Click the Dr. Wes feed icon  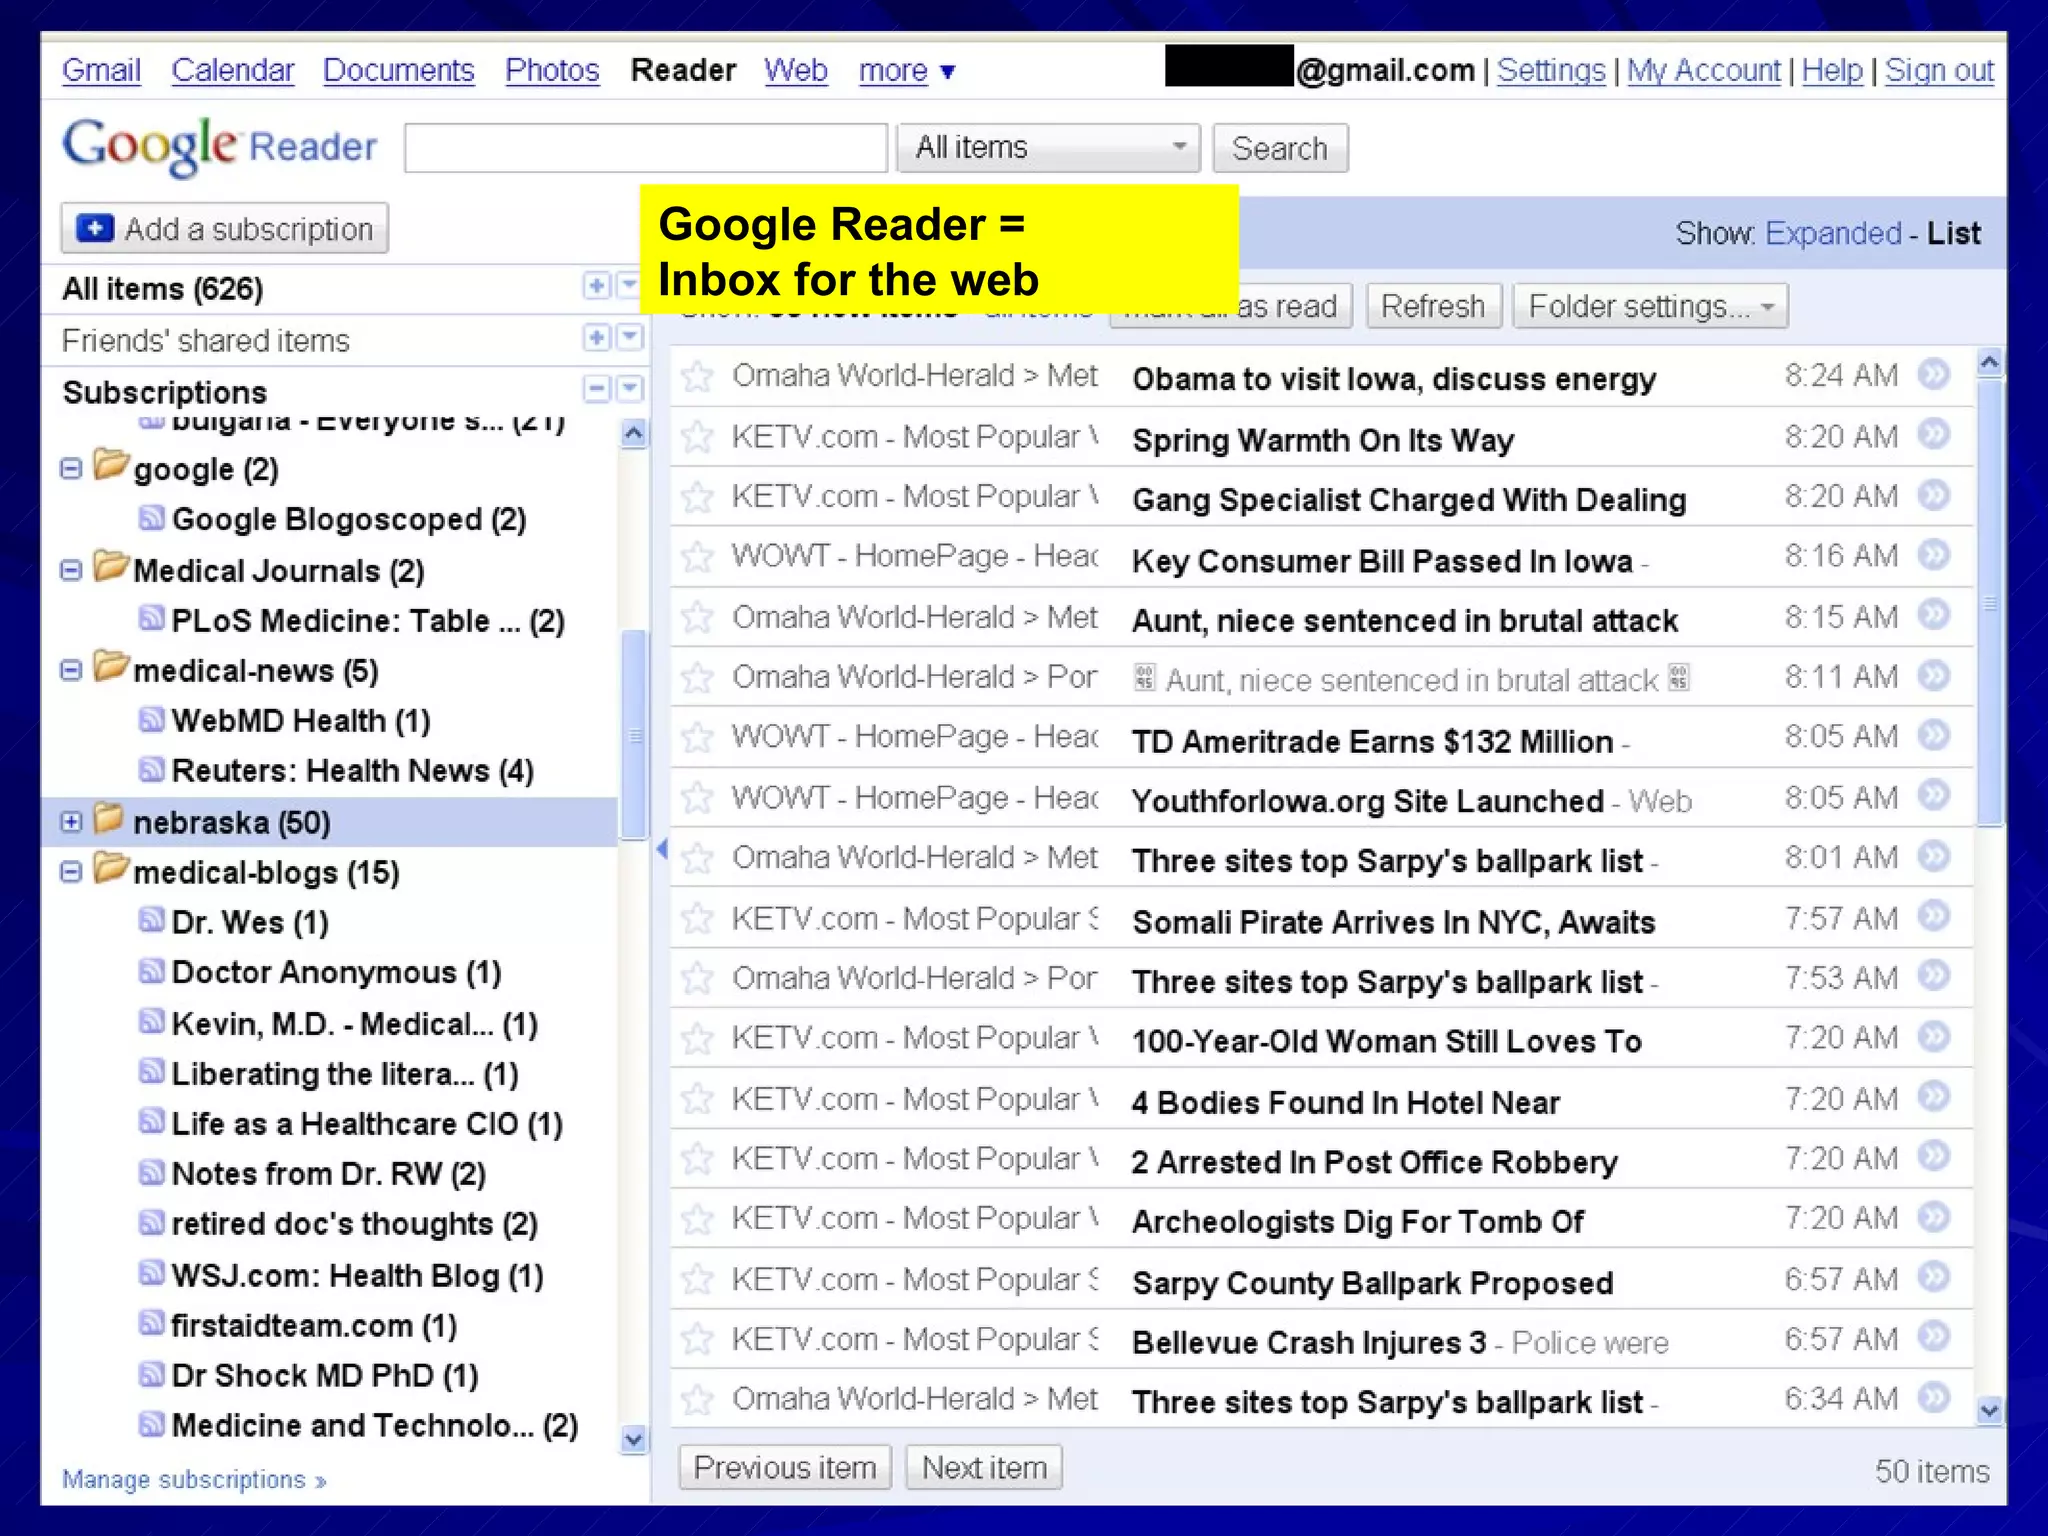coord(151,920)
